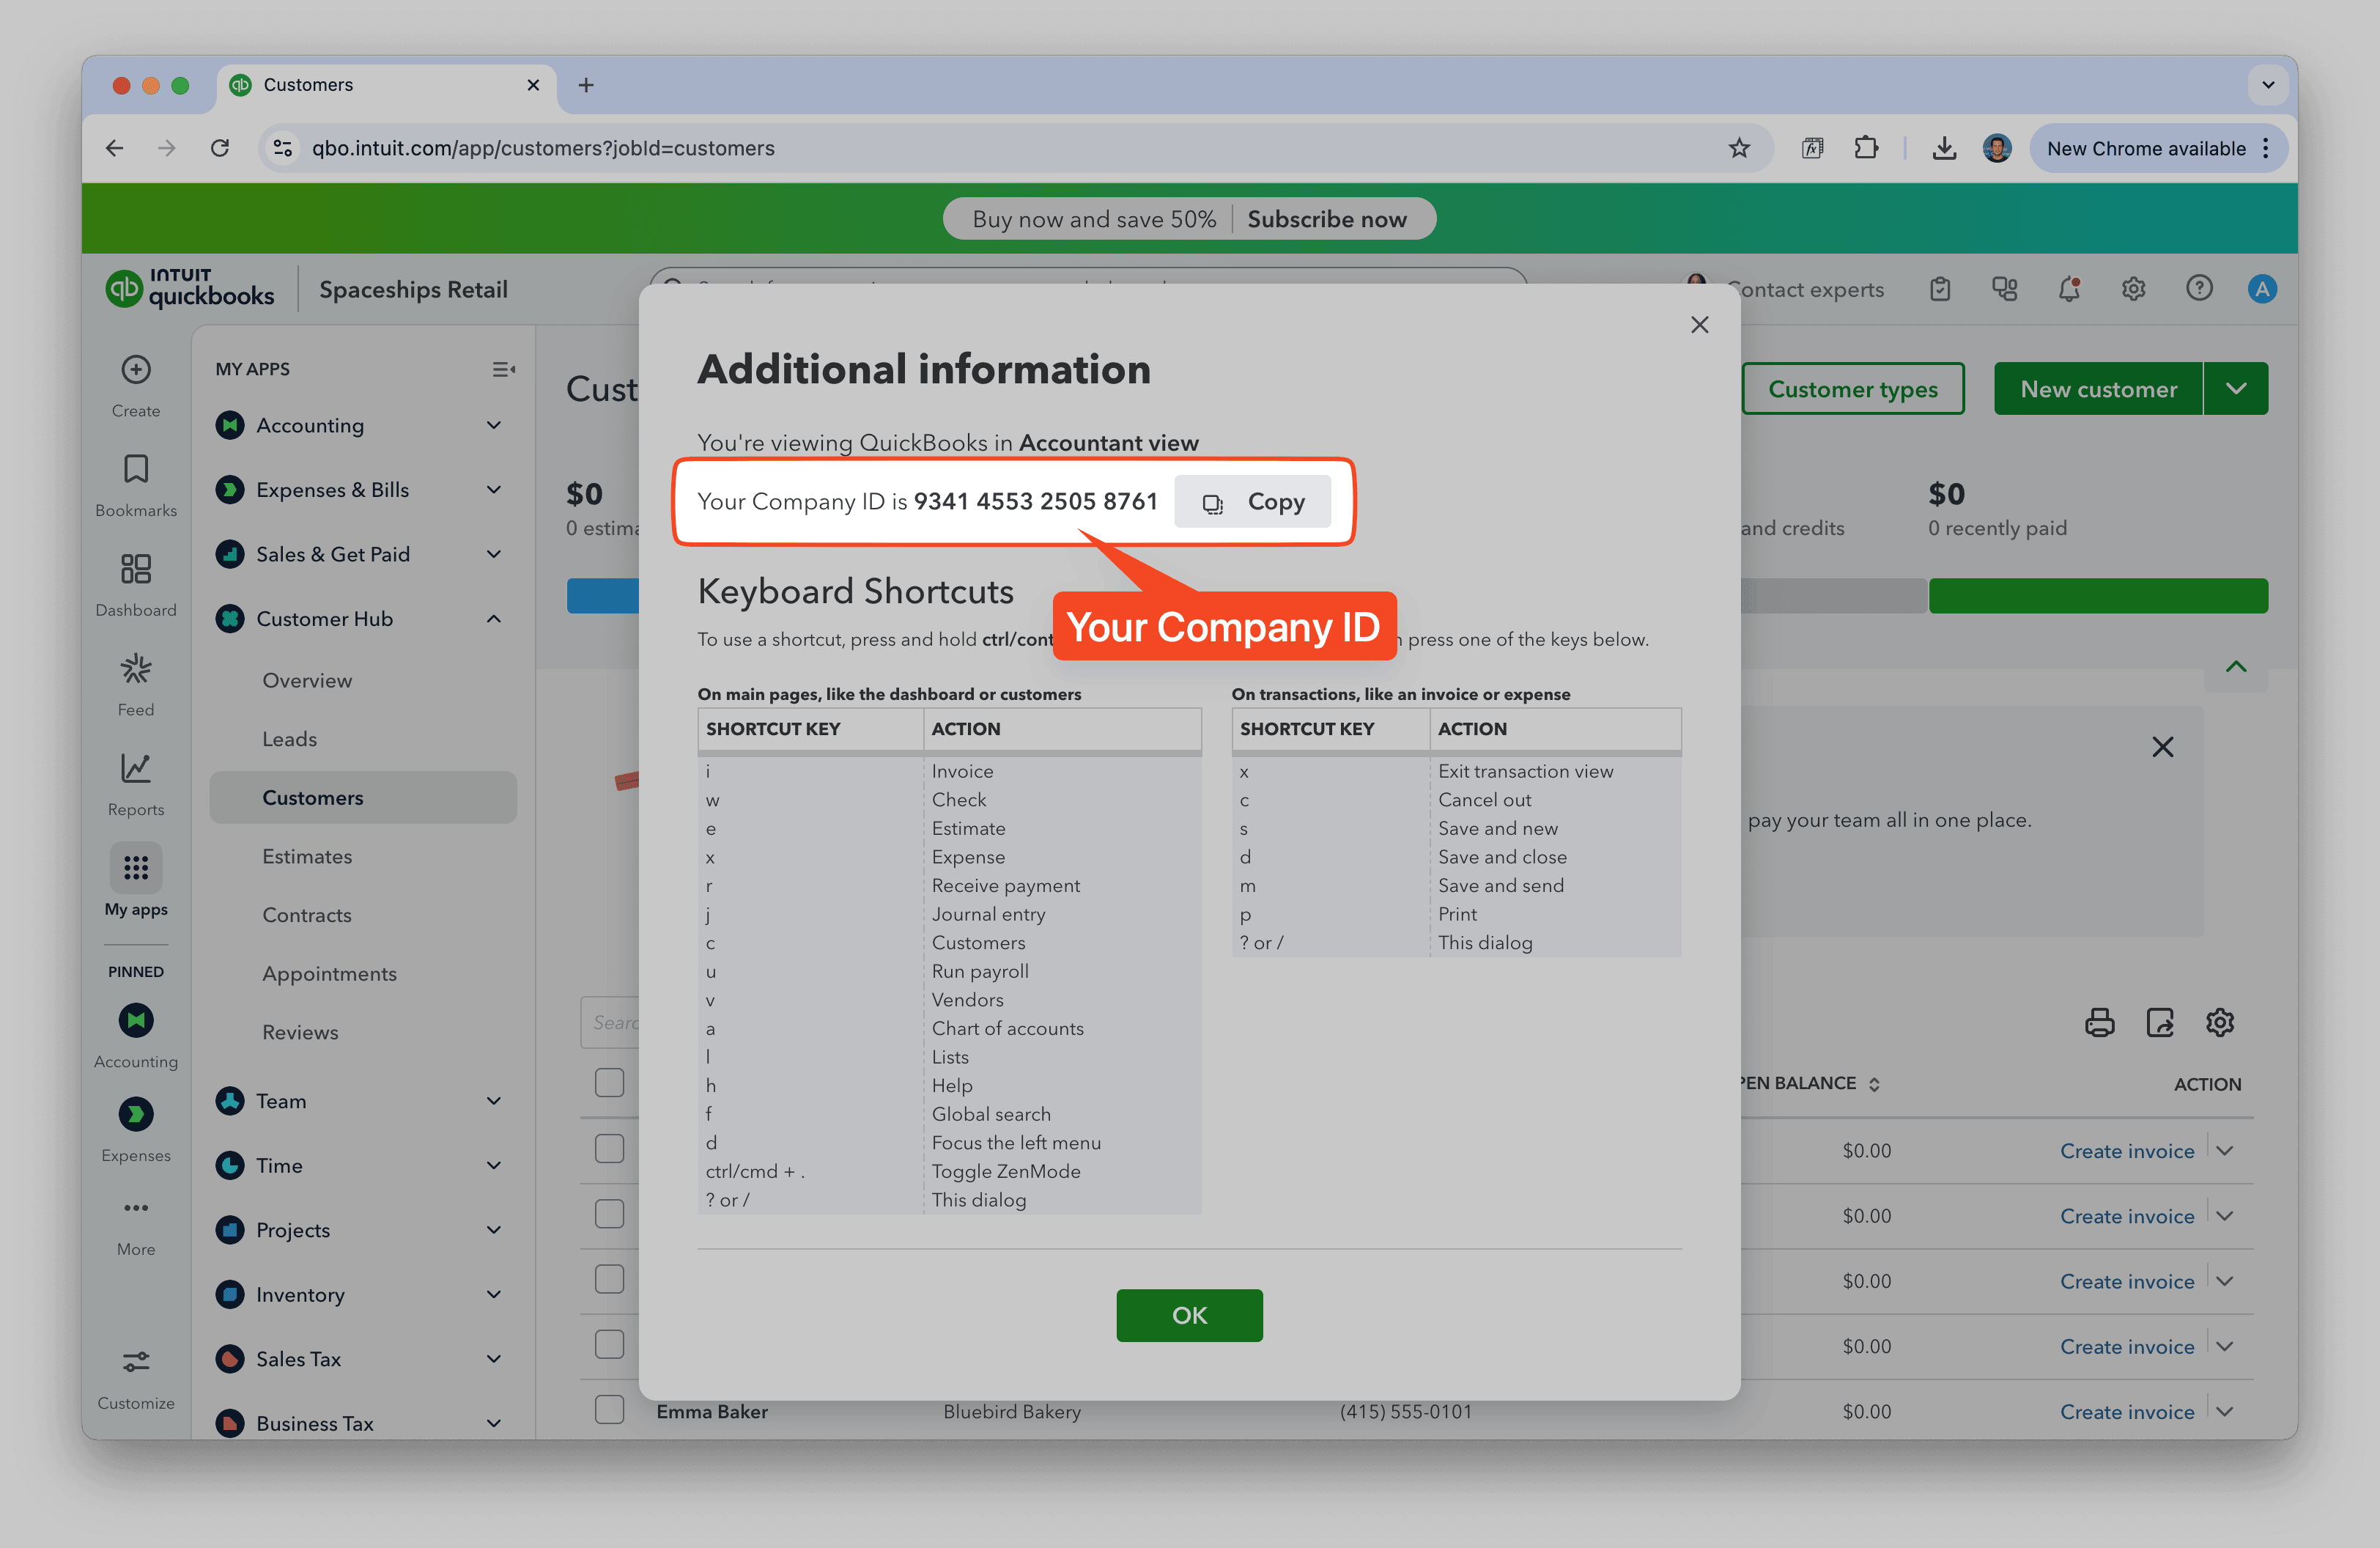
Task: Click the New customer button
Action: [x=2098, y=389]
